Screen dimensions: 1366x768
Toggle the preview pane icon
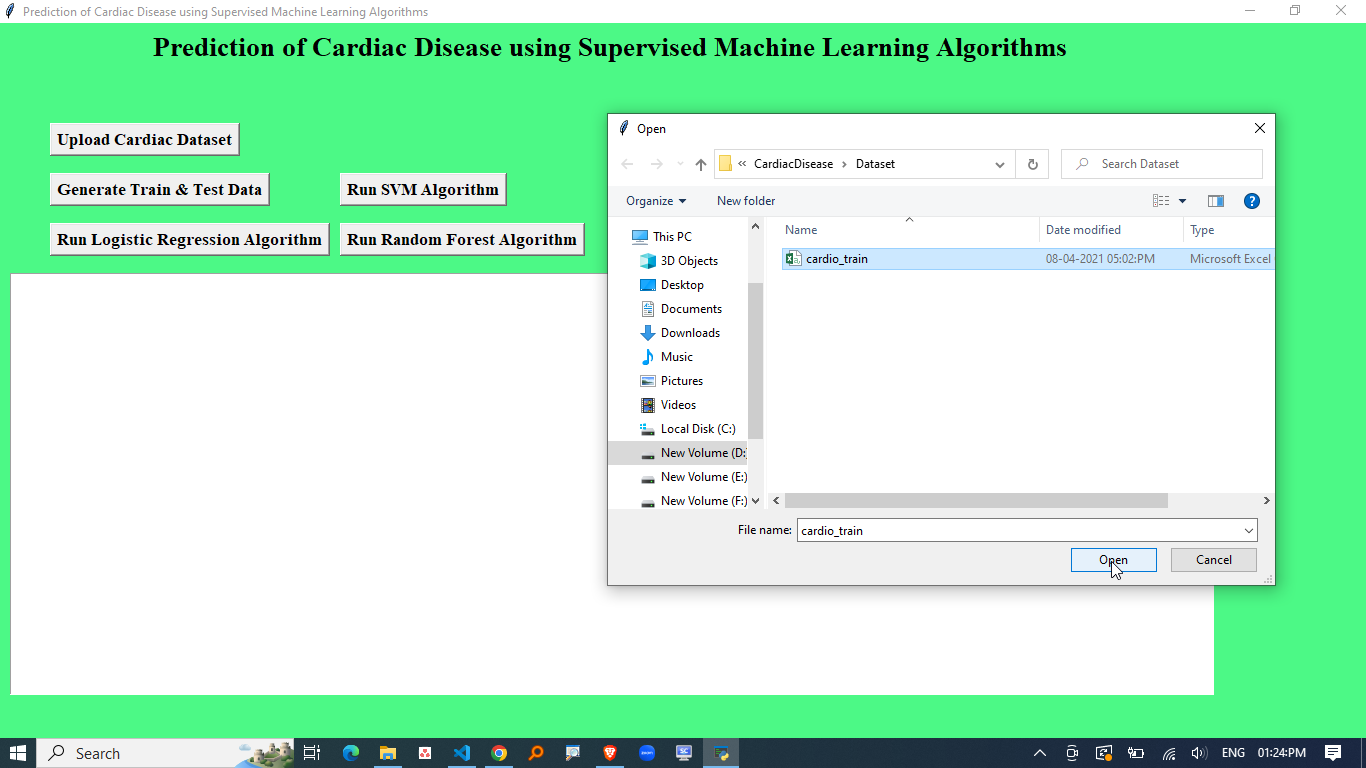[1215, 201]
